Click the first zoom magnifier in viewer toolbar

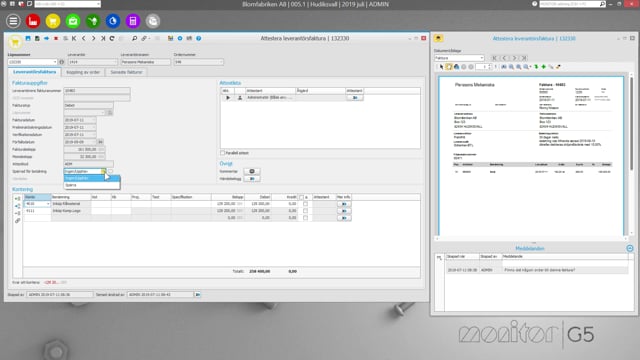pos(511,67)
